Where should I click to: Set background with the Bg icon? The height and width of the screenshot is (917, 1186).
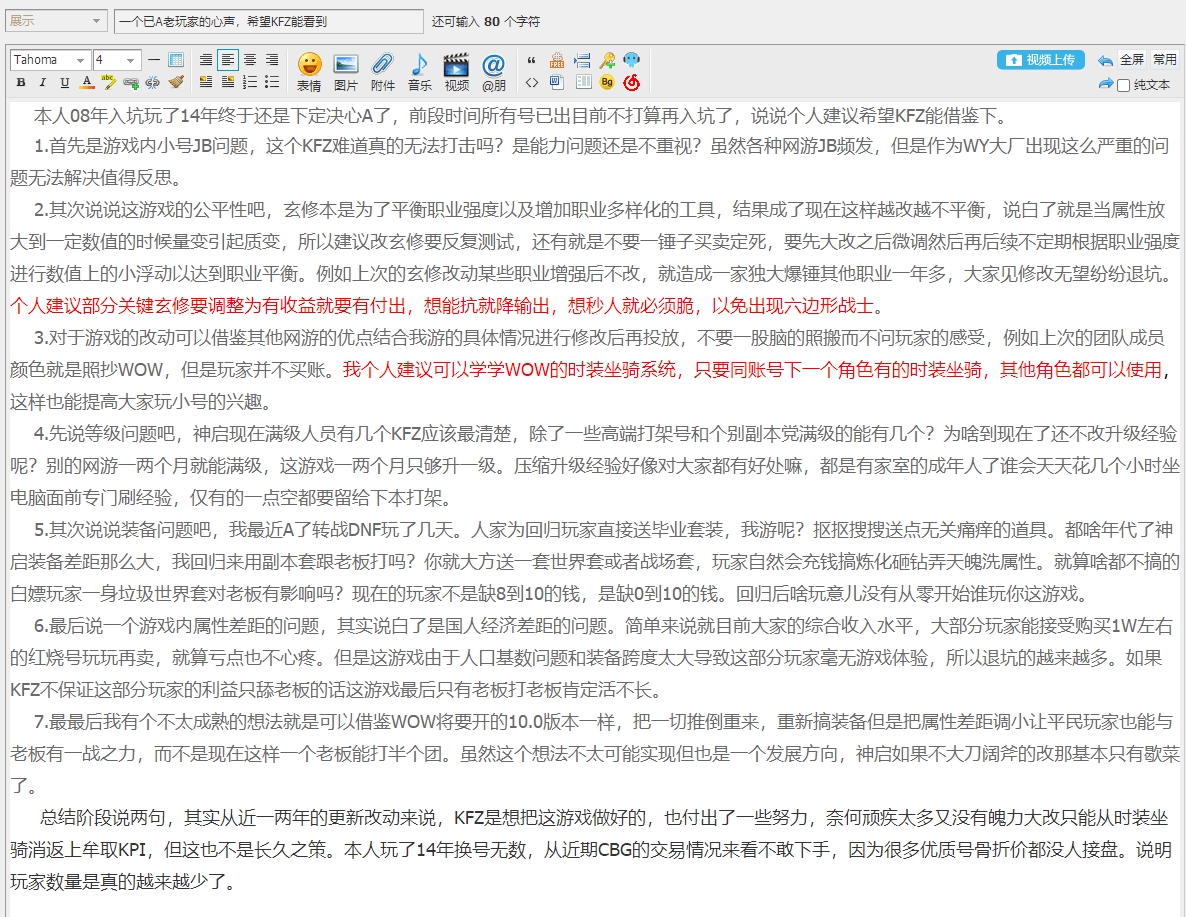click(607, 82)
